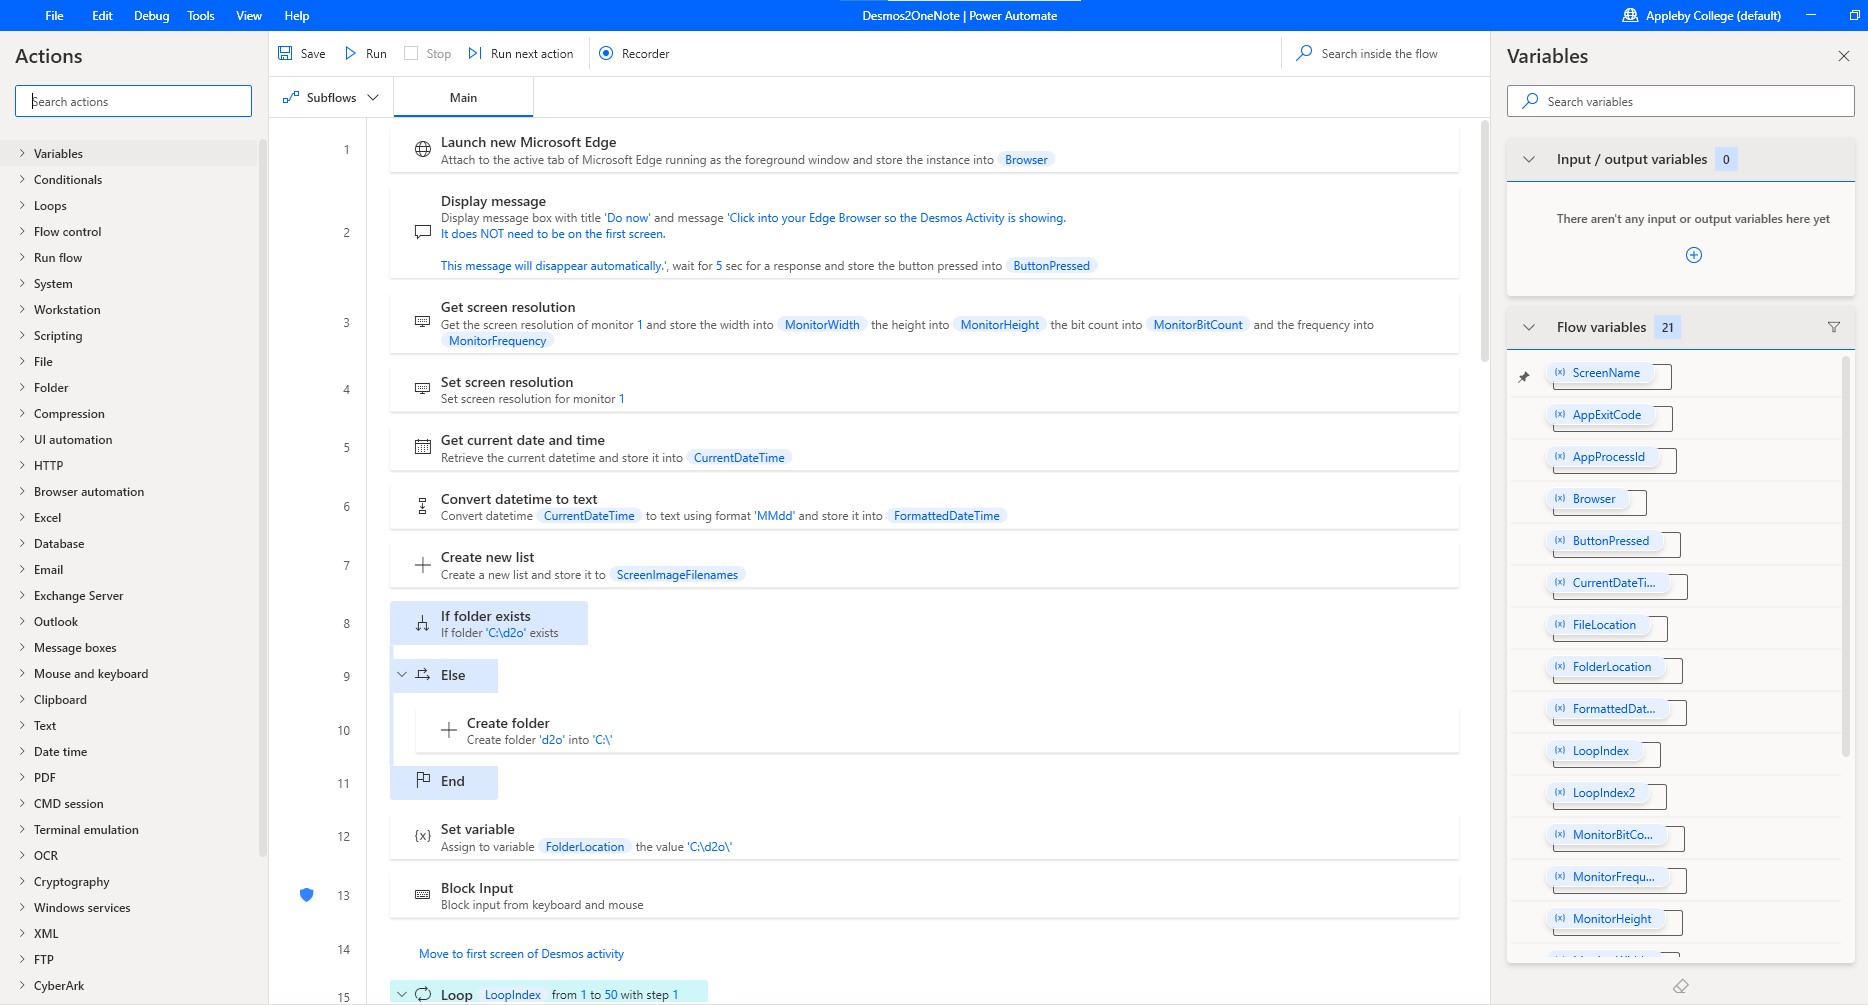Image resolution: width=1868 pixels, height=1005 pixels.
Task: Click the Recorder circle icon
Action: pyautogui.click(x=606, y=53)
